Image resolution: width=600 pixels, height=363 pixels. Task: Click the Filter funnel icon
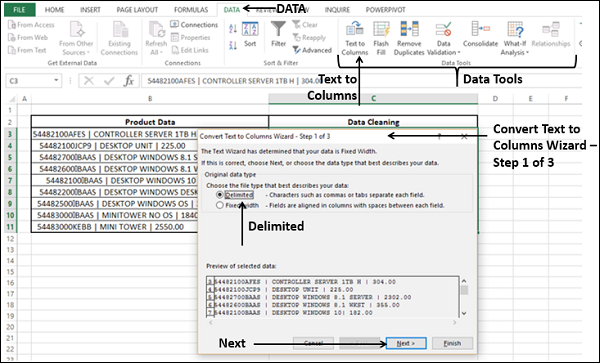click(x=278, y=29)
